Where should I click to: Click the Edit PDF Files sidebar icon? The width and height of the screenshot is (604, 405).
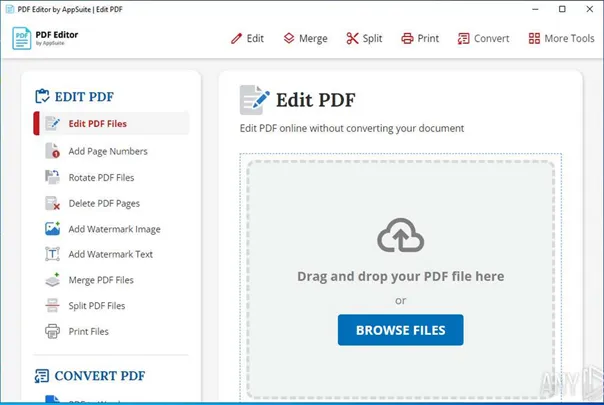53,124
